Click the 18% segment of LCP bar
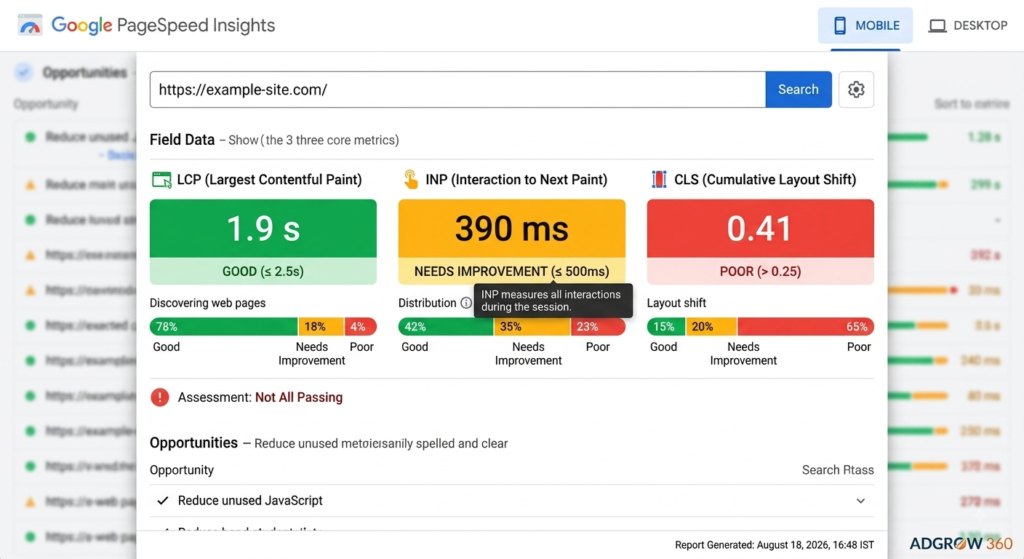 [321, 327]
